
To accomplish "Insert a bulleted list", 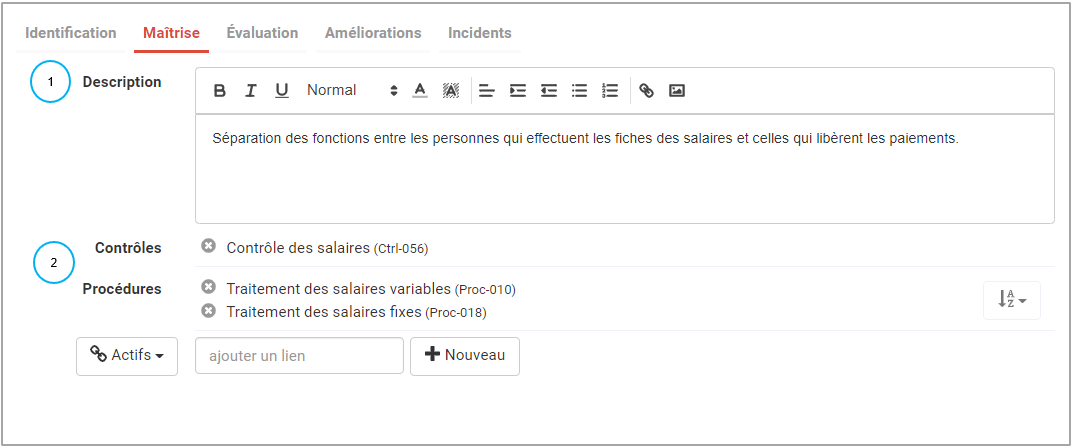I will 579,91.
